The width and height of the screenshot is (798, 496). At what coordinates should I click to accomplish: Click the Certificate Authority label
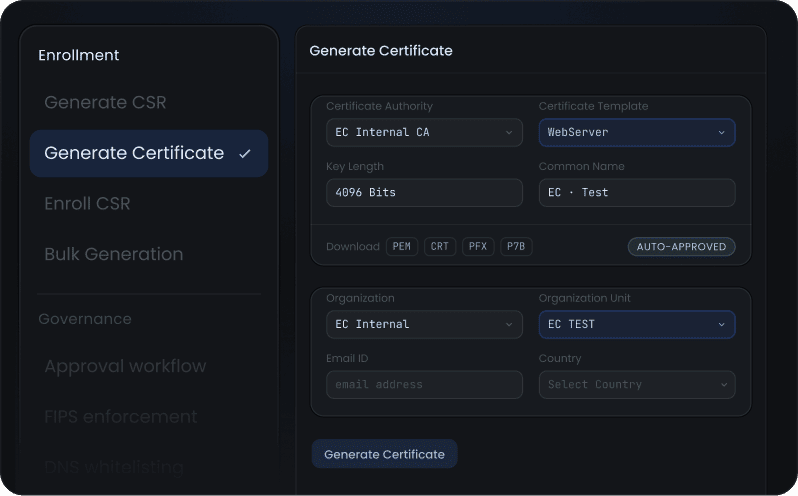click(x=379, y=106)
